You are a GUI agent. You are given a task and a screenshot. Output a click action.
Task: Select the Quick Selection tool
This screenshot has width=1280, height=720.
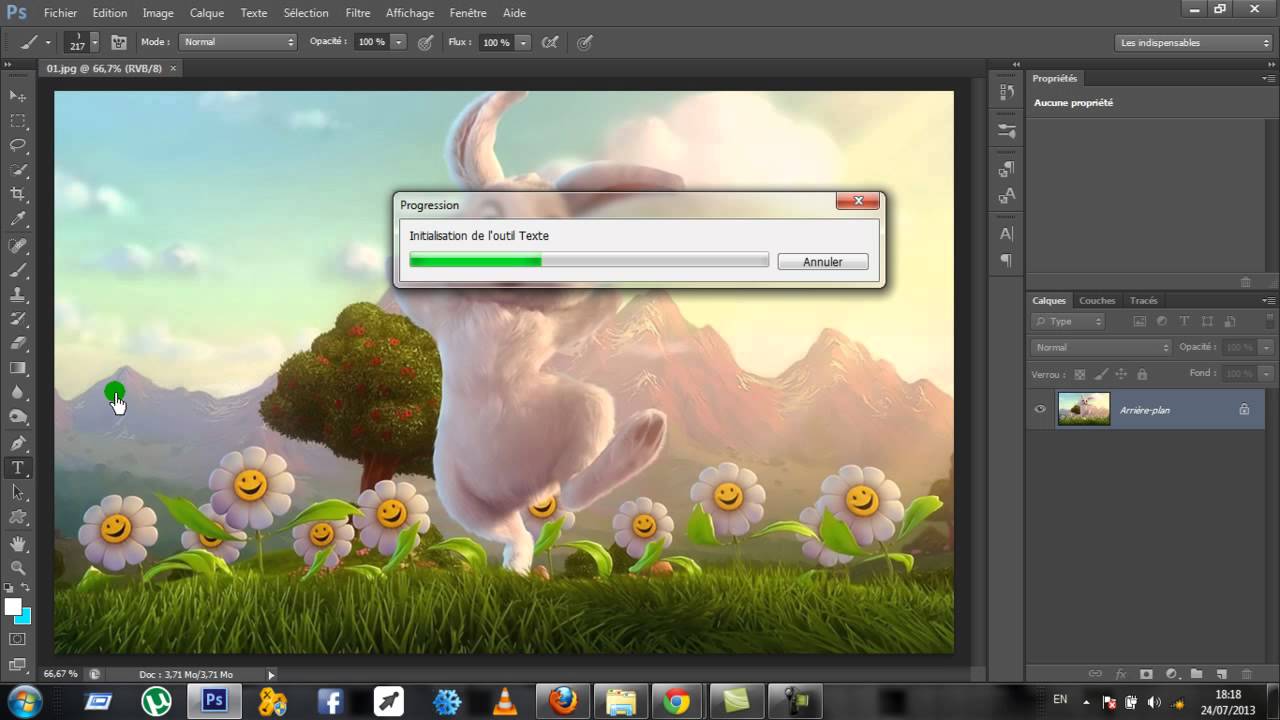click(18, 170)
